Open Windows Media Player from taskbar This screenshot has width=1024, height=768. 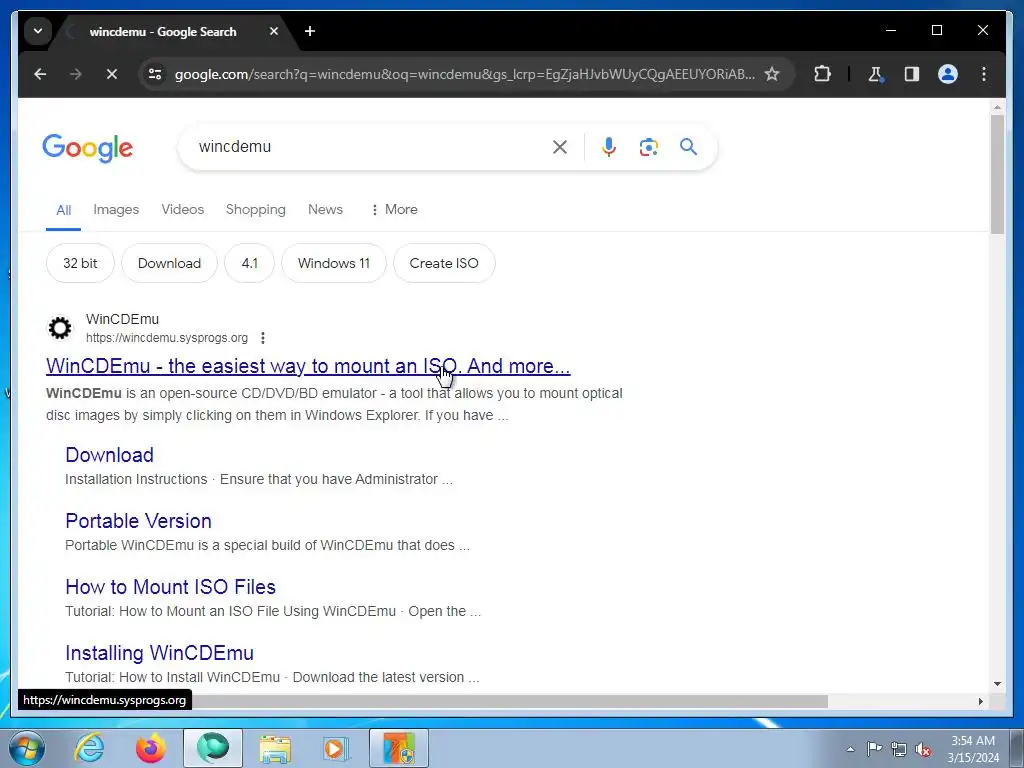336,748
